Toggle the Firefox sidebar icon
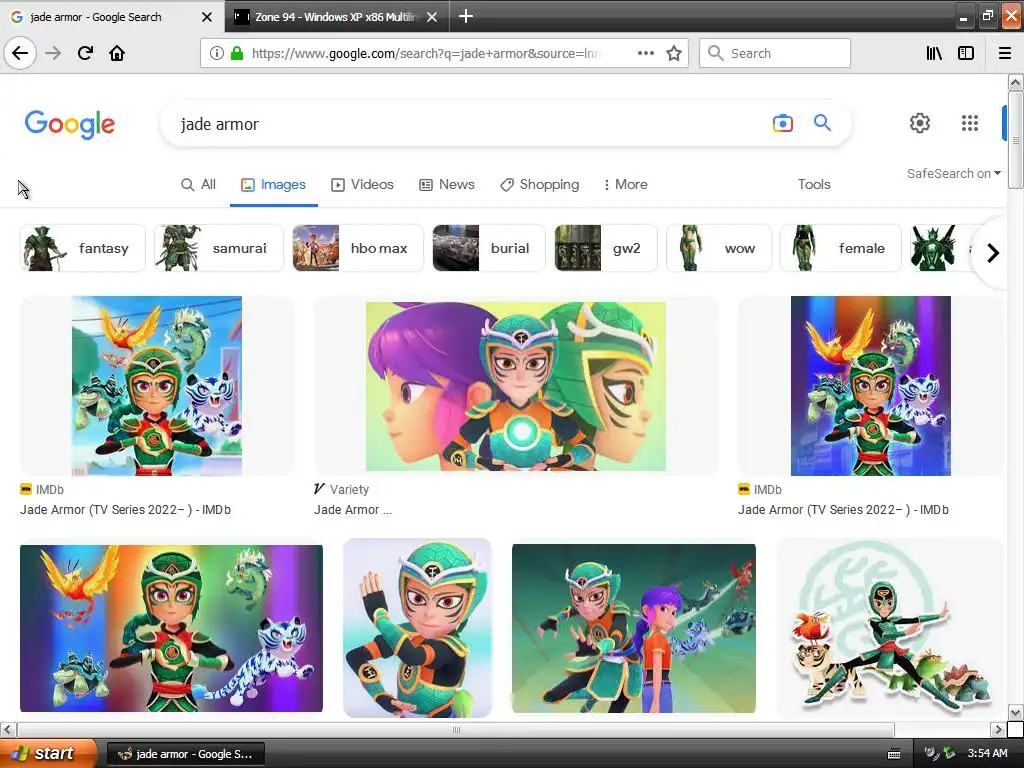1024x768 pixels. pyautogui.click(x=966, y=53)
